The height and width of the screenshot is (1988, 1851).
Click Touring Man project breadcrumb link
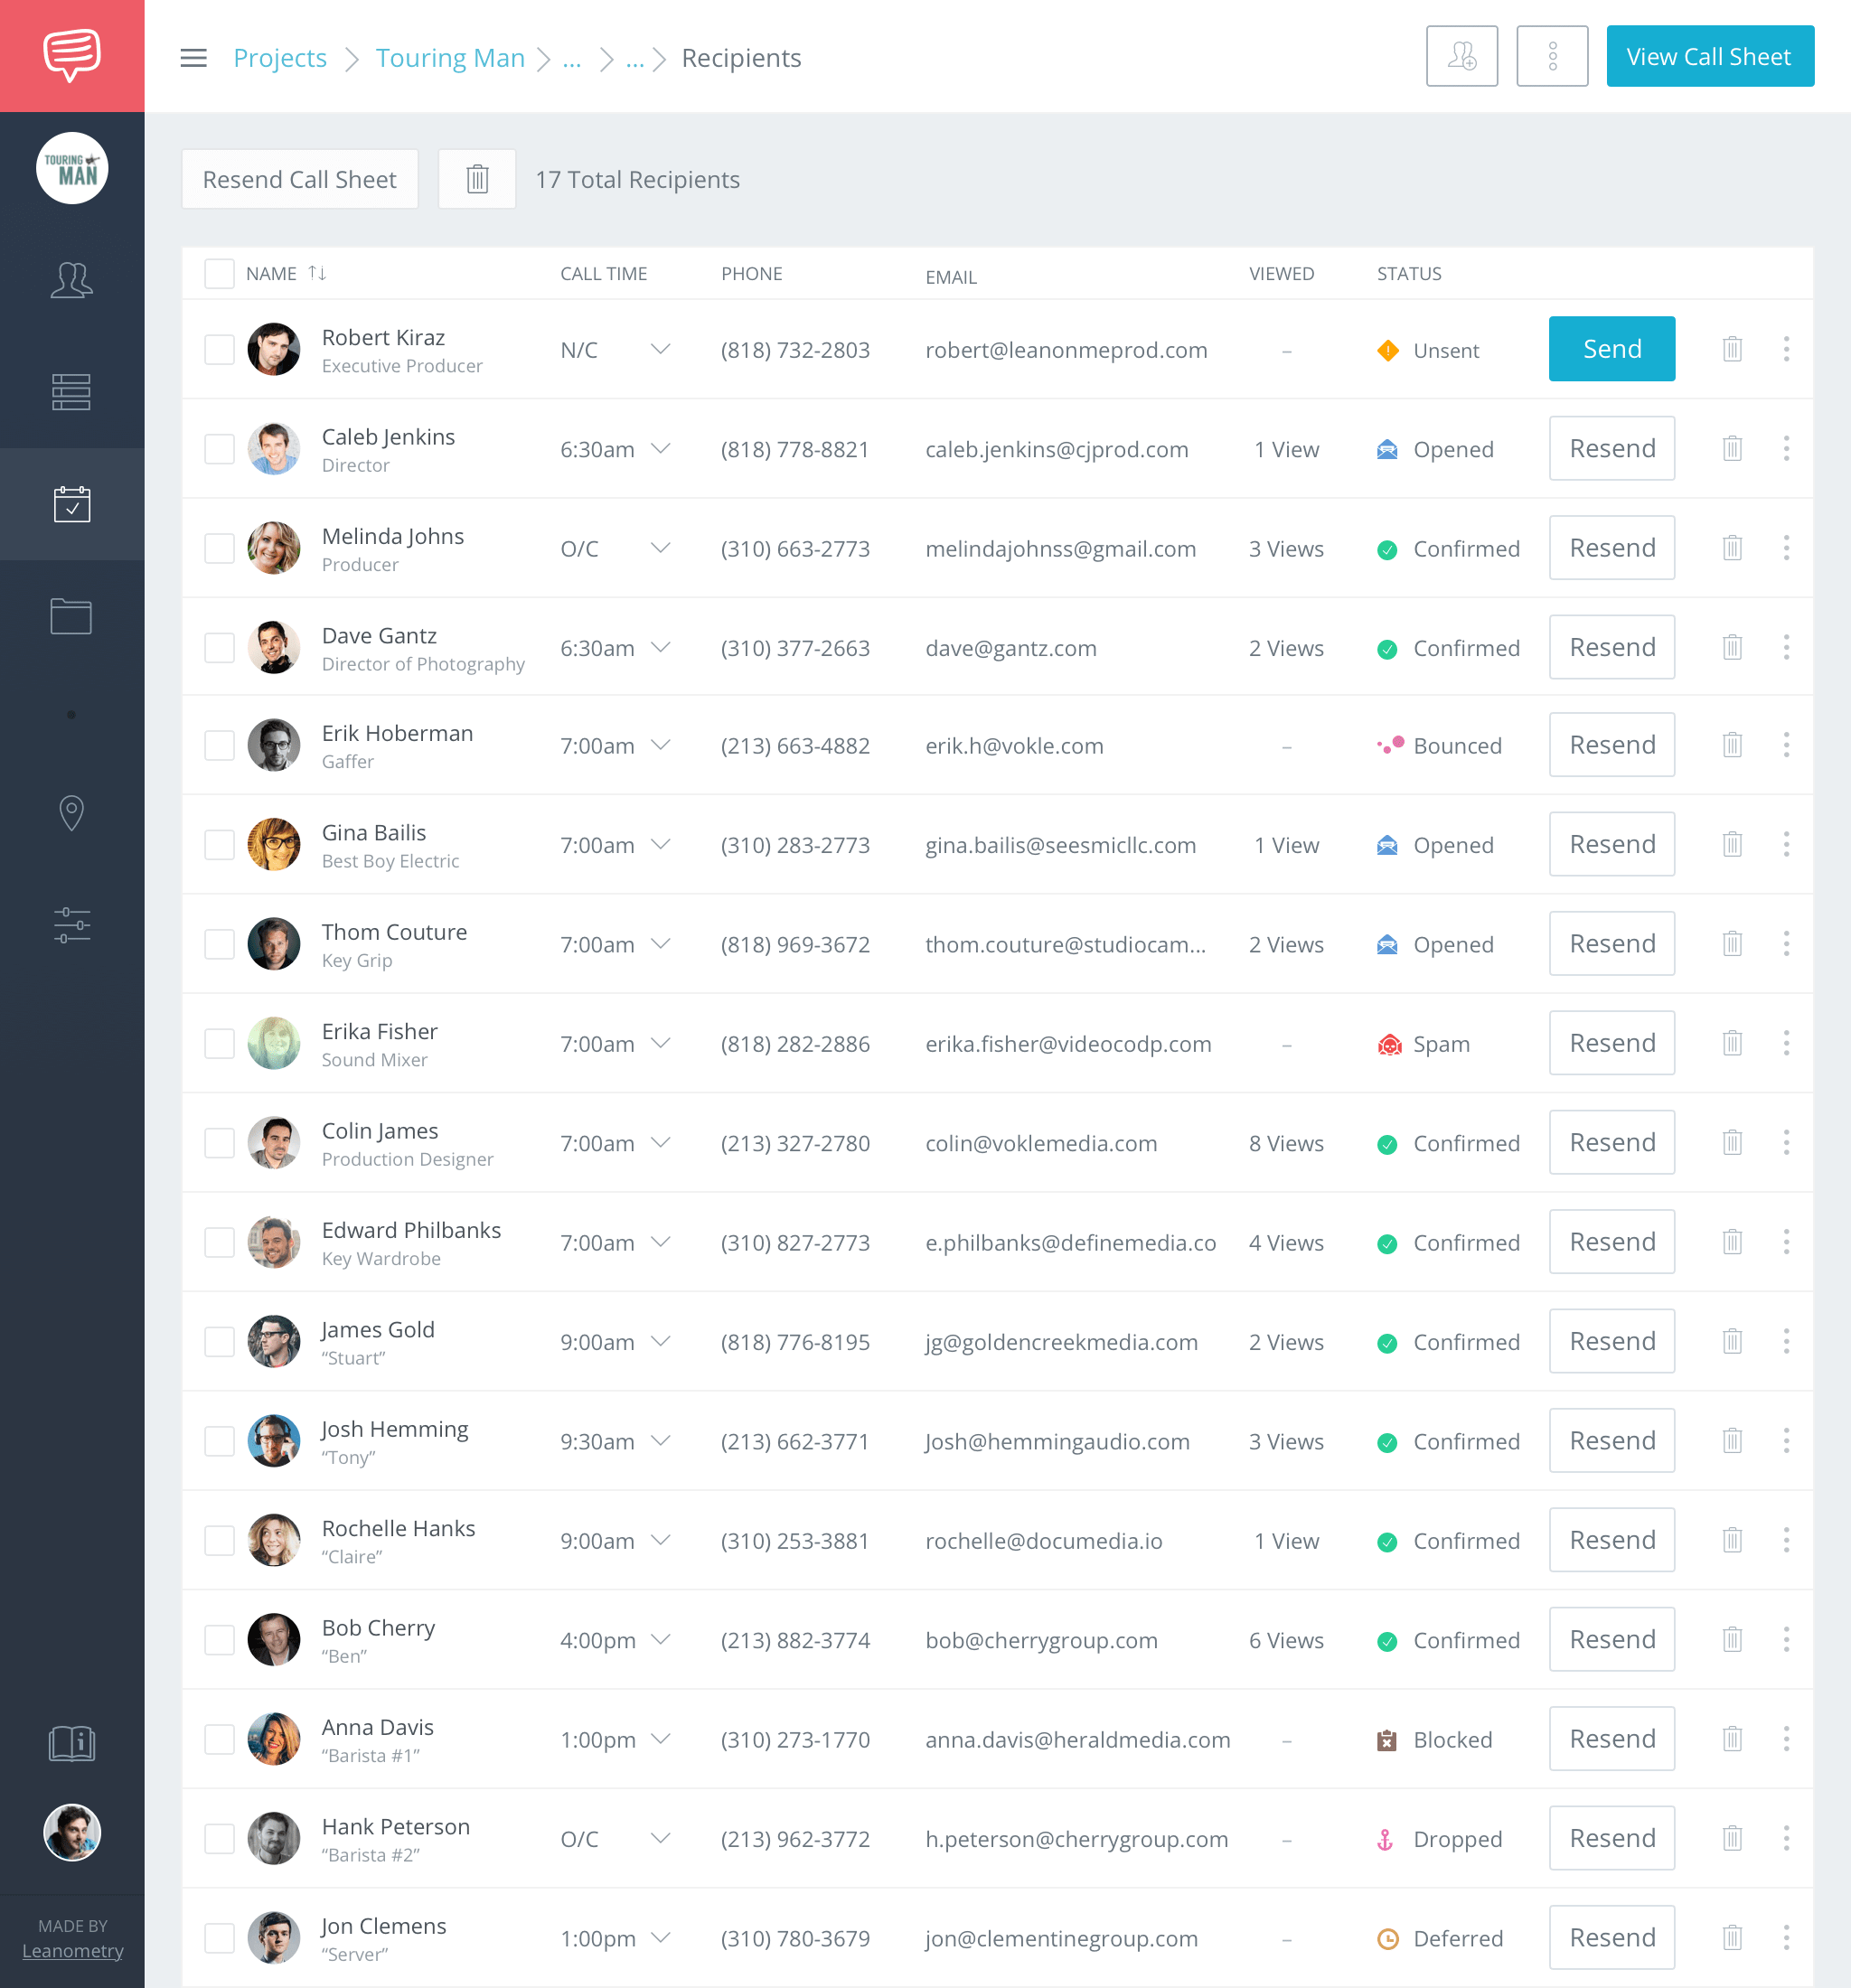point(451,56)
